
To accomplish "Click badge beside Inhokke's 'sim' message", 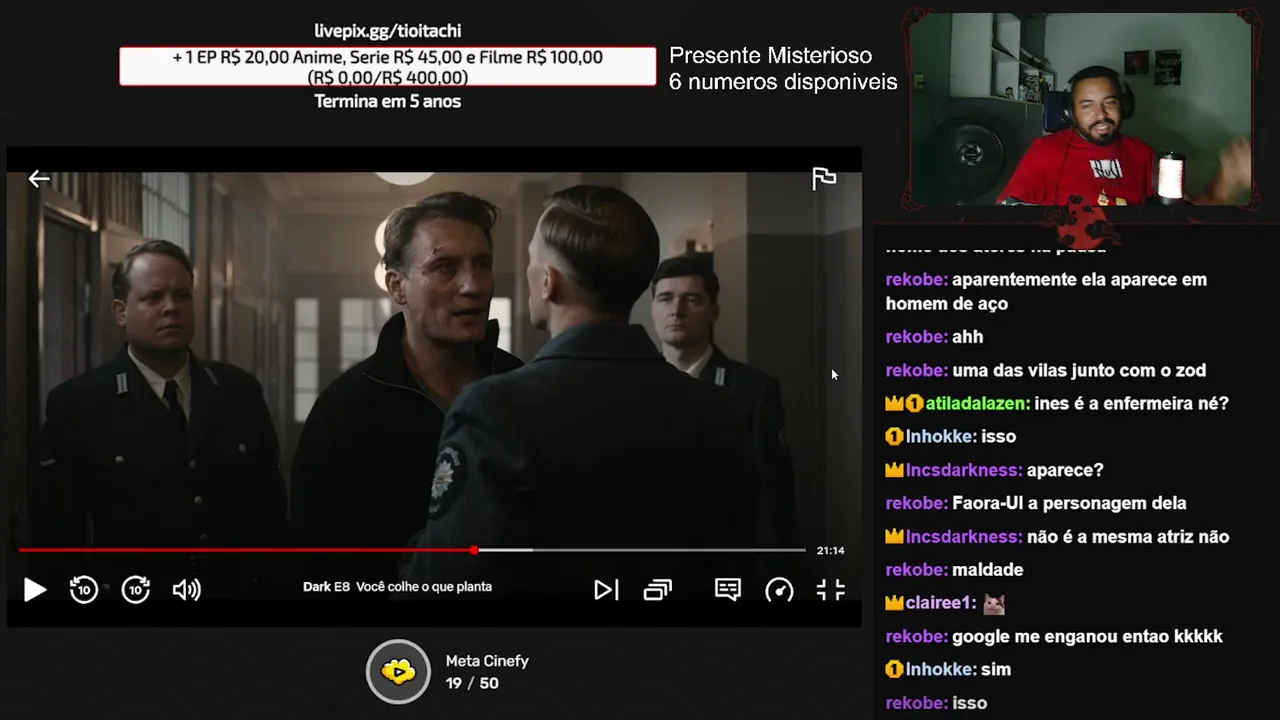I will click(x=894, y=669).
